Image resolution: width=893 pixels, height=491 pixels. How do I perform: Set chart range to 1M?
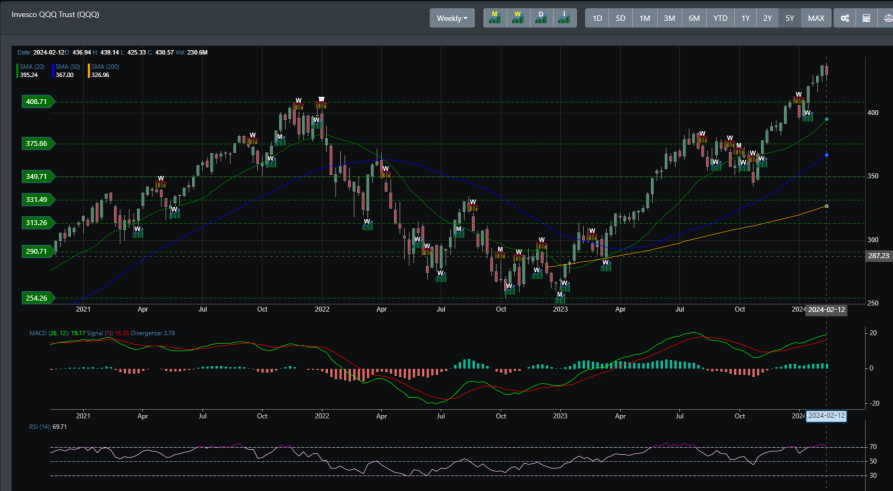tap(645, 18)
